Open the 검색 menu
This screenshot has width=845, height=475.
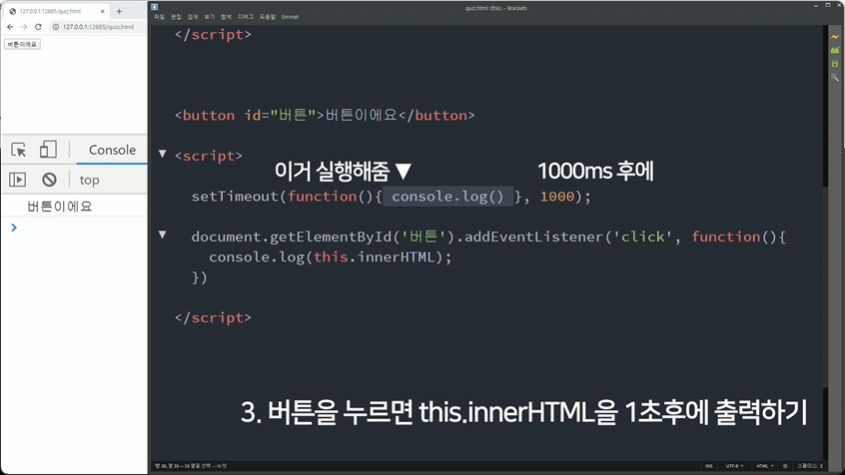click(x=193, y=17)
